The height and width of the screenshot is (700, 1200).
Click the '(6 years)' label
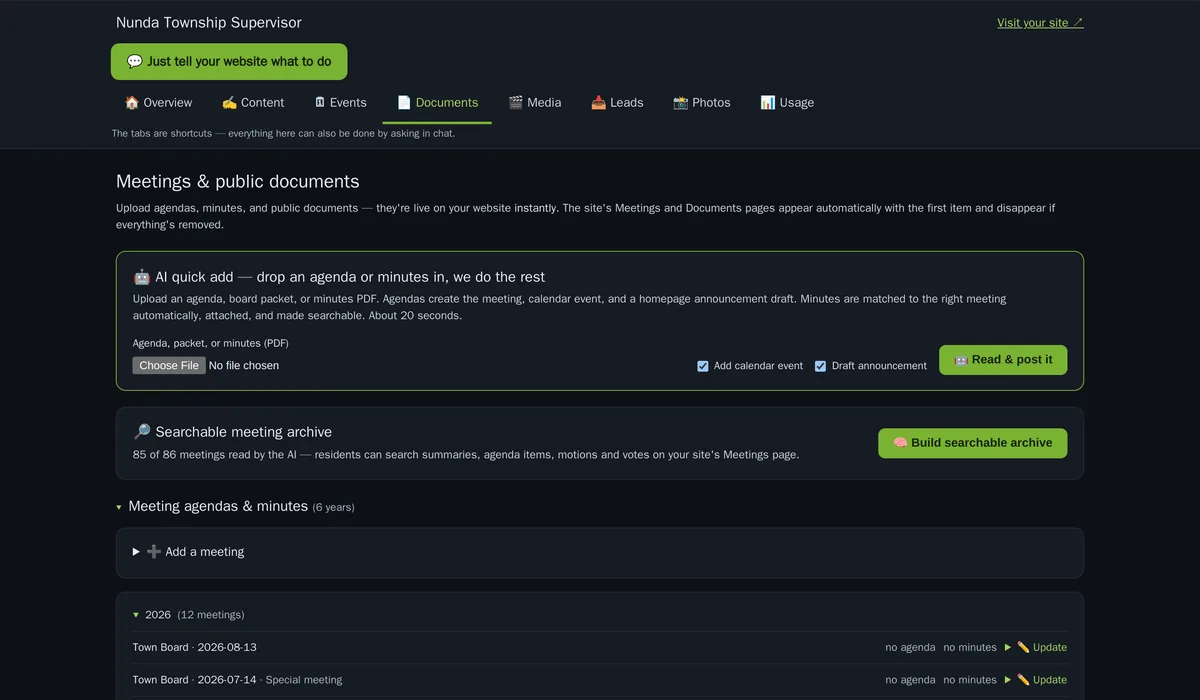click(334, 508)
